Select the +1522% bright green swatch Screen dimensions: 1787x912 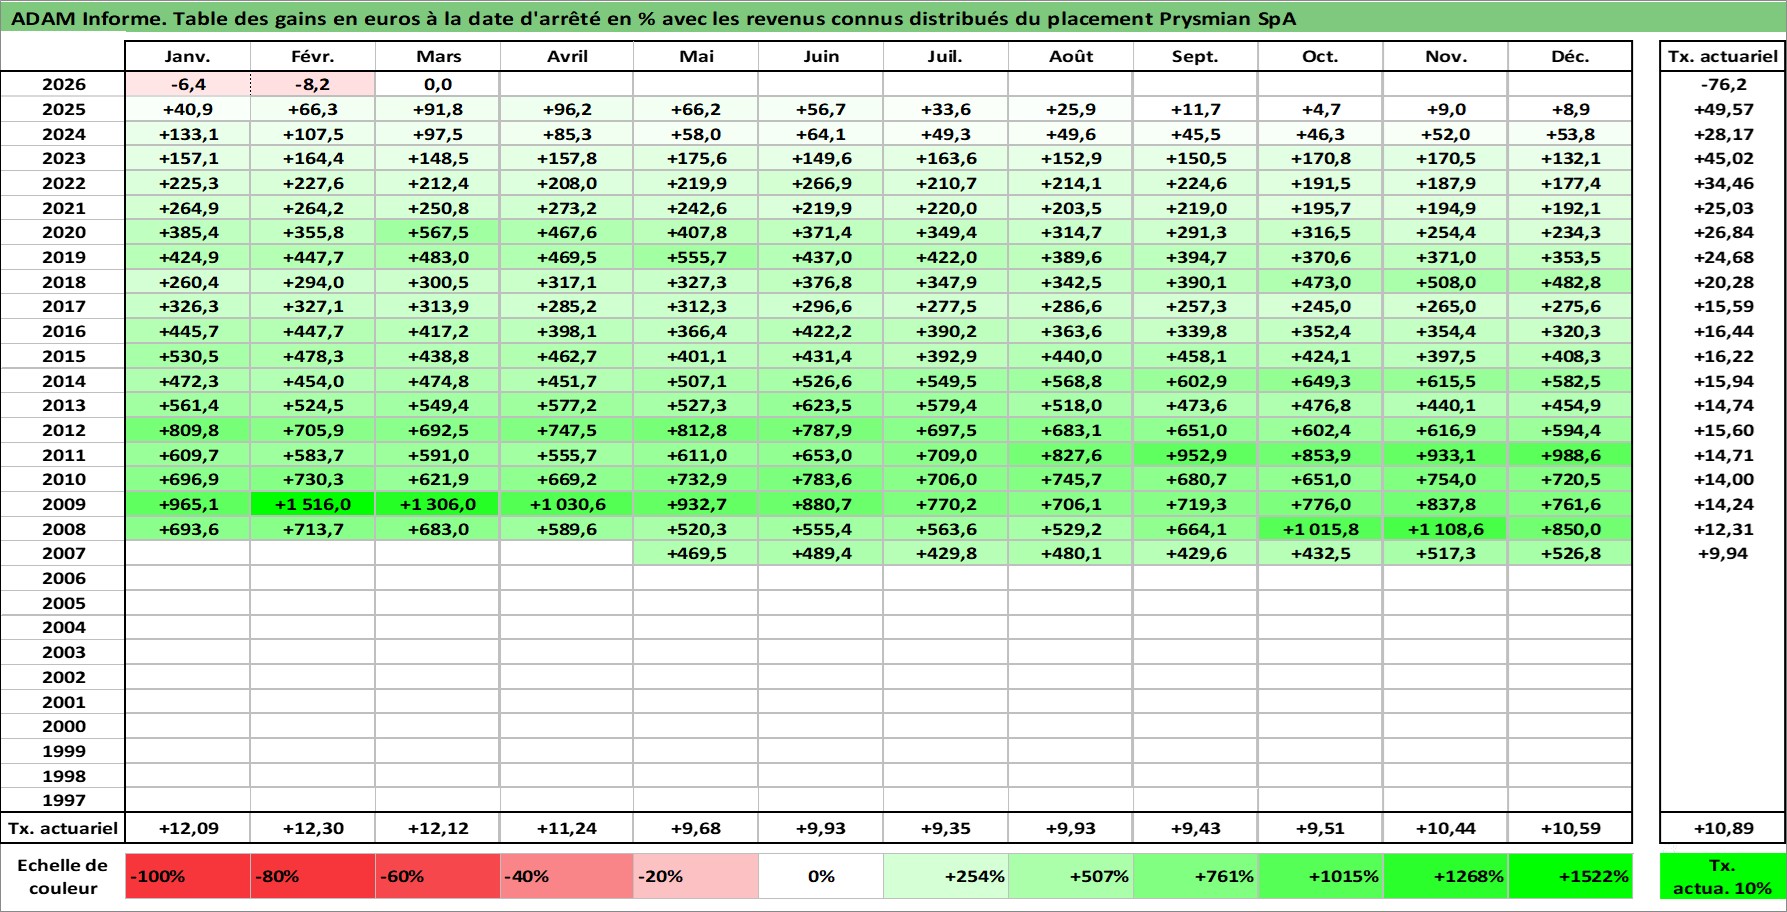(1570, 876)
